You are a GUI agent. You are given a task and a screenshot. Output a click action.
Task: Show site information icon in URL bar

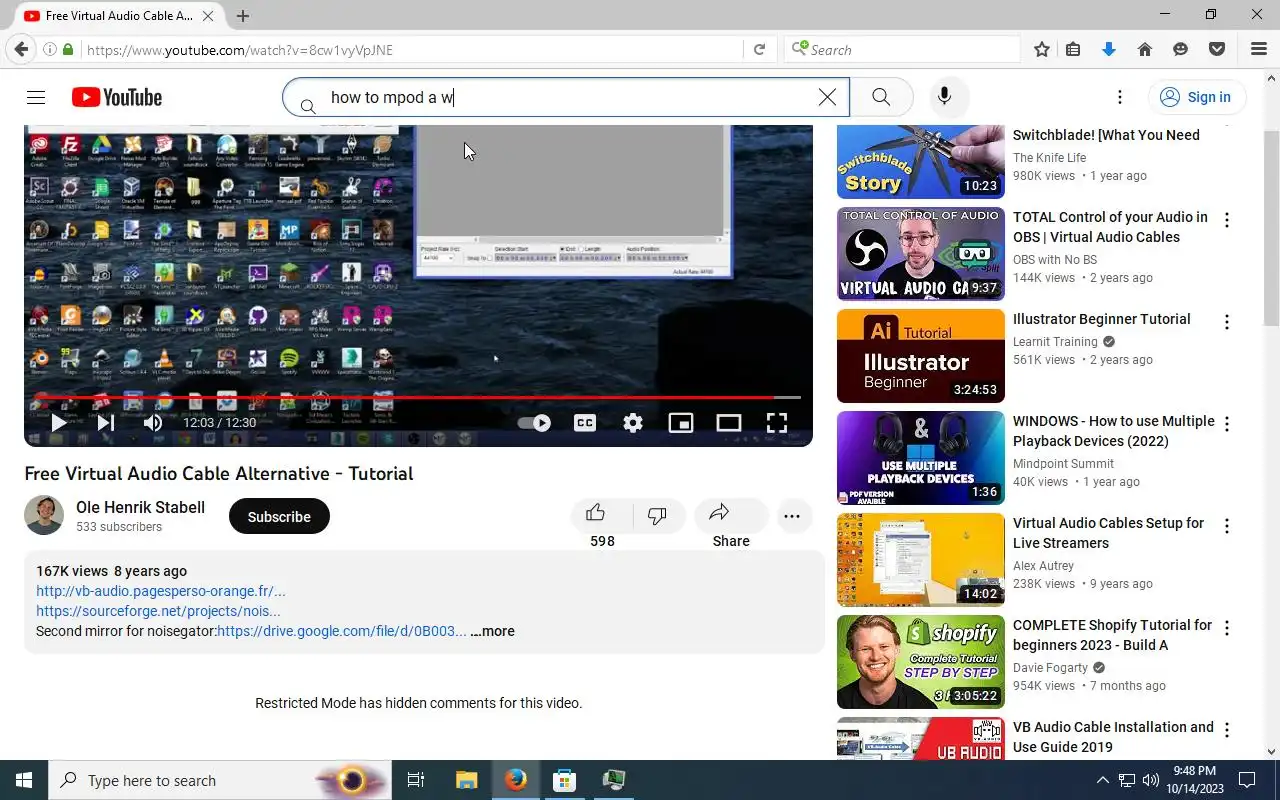(x=49, y=49)
